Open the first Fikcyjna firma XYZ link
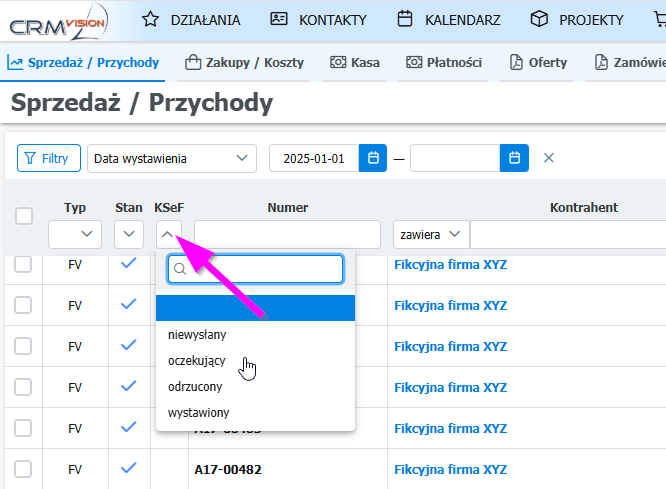The image size is (666, 489). (451, 265)
